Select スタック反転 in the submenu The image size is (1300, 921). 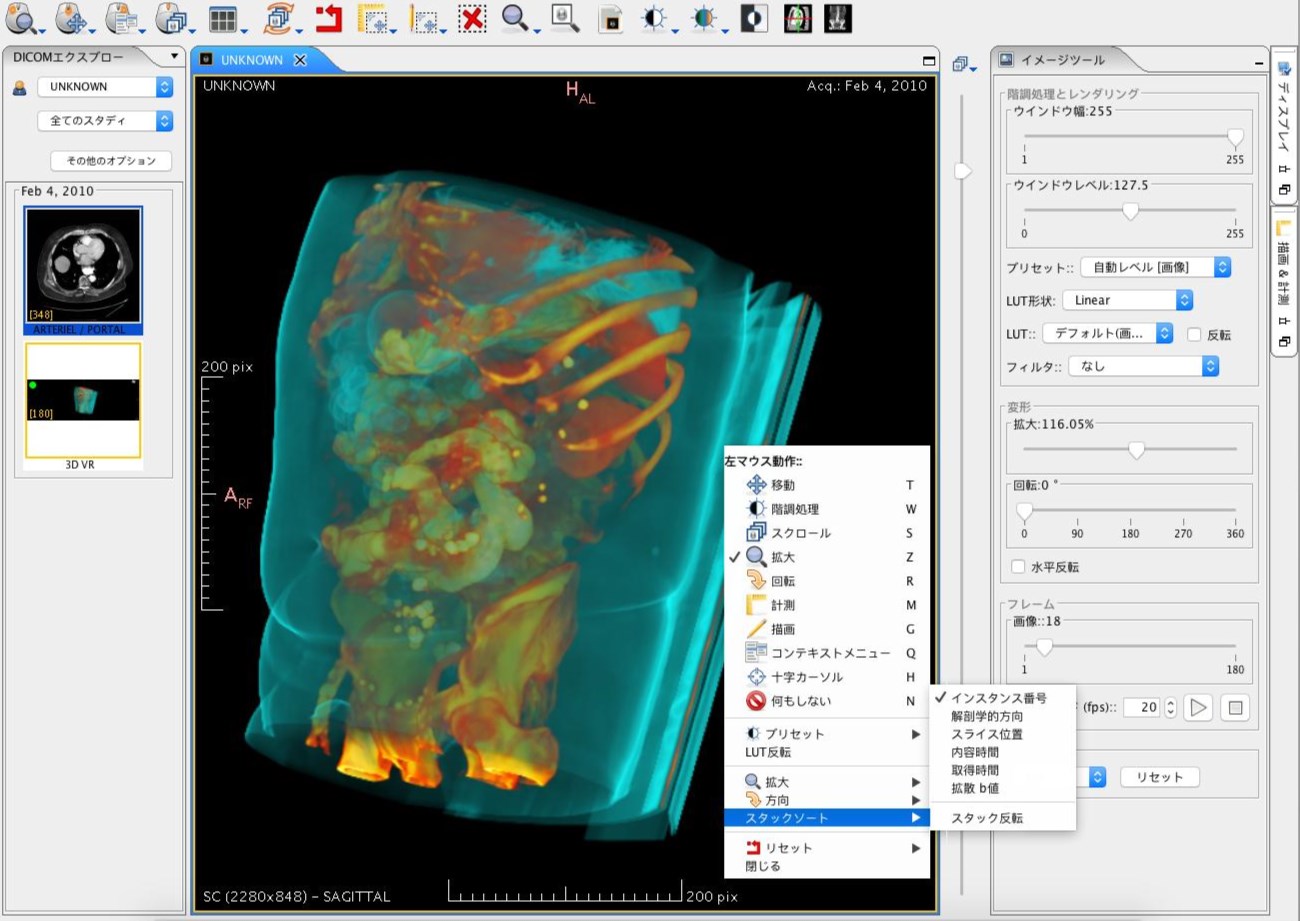pyautogui.click(x=1002, y=818)
